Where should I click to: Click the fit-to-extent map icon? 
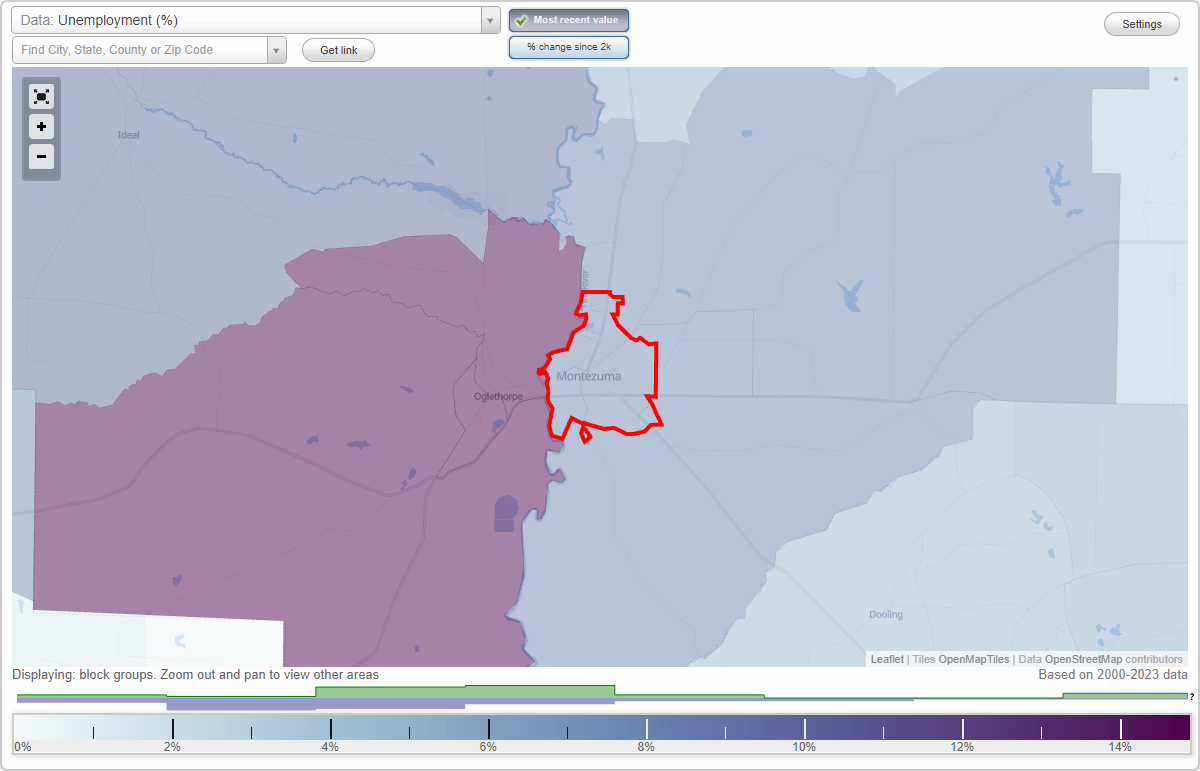pos(41,96)
